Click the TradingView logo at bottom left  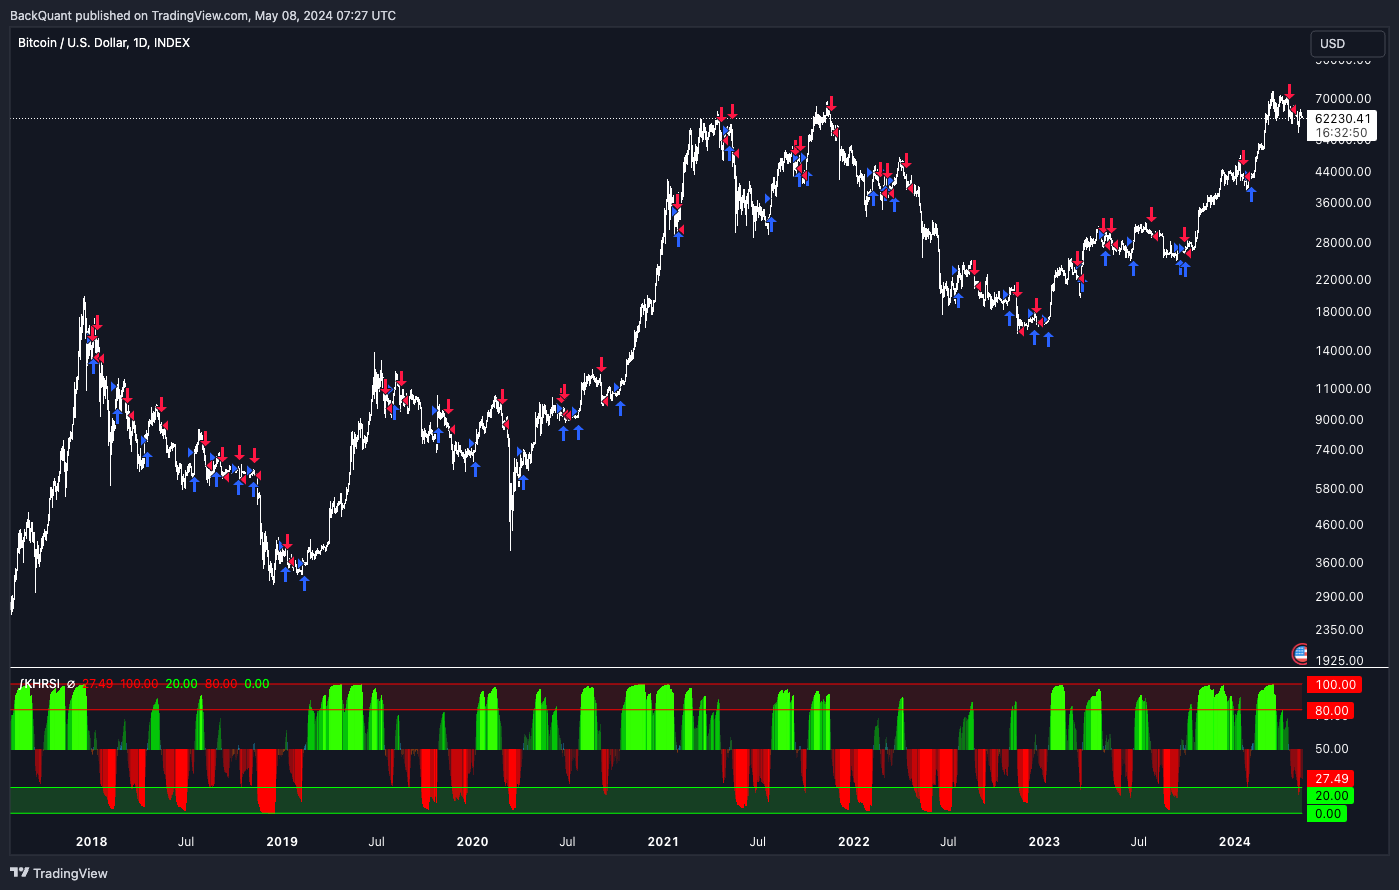click(59, 873)
